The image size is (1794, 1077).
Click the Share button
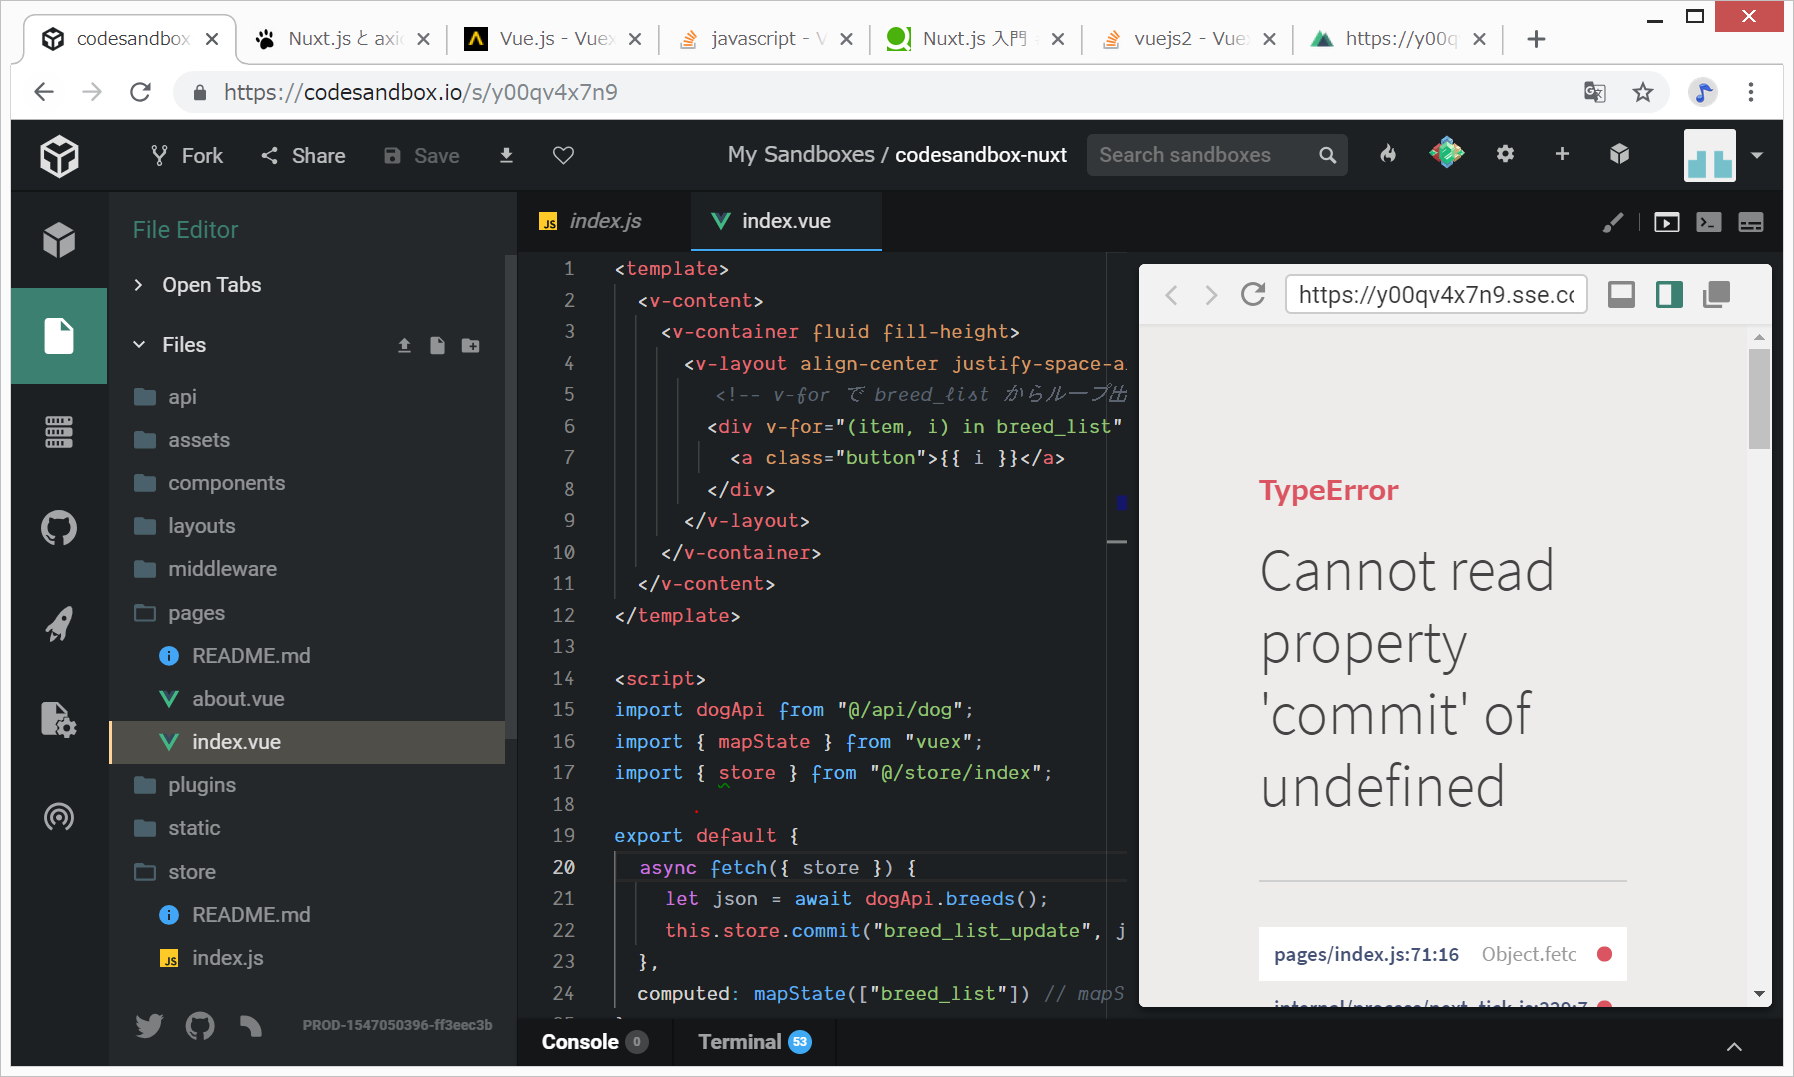tap(303, 155)
